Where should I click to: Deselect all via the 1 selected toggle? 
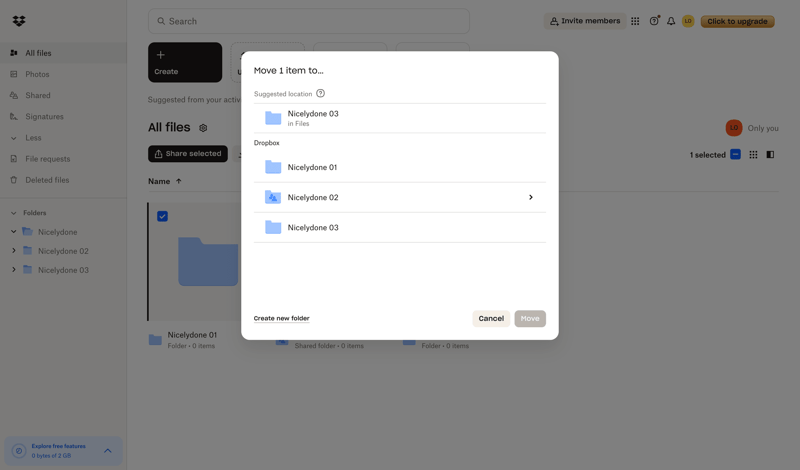[x=735, y=155]
